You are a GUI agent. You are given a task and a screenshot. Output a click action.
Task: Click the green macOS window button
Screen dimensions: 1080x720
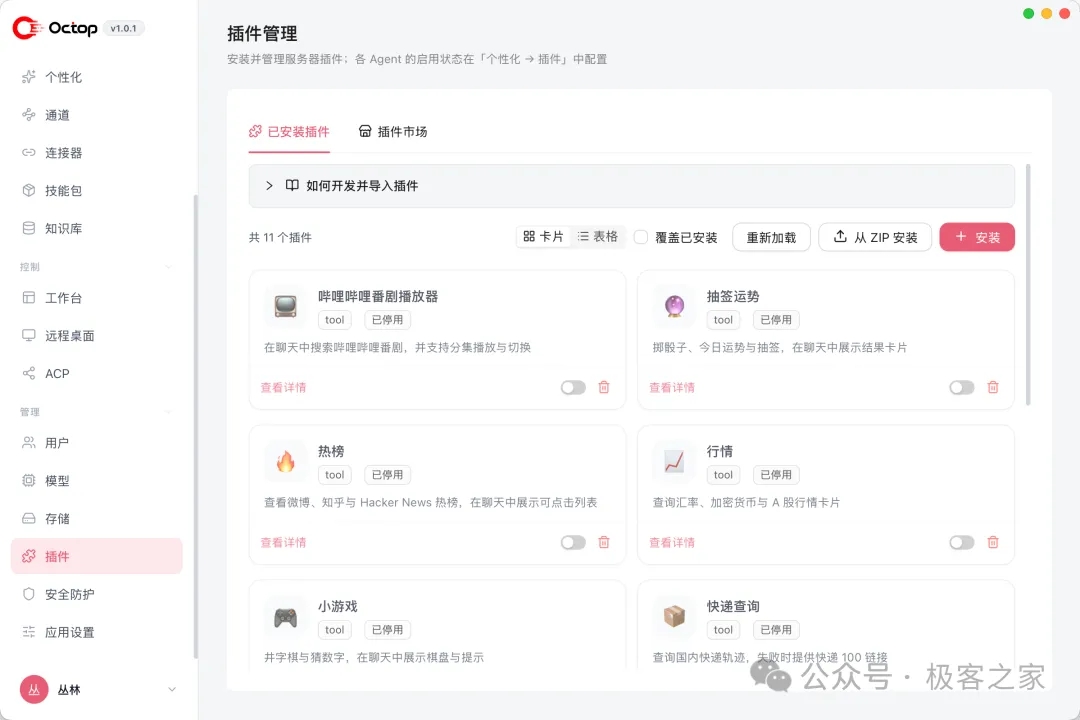[1028, 14]
